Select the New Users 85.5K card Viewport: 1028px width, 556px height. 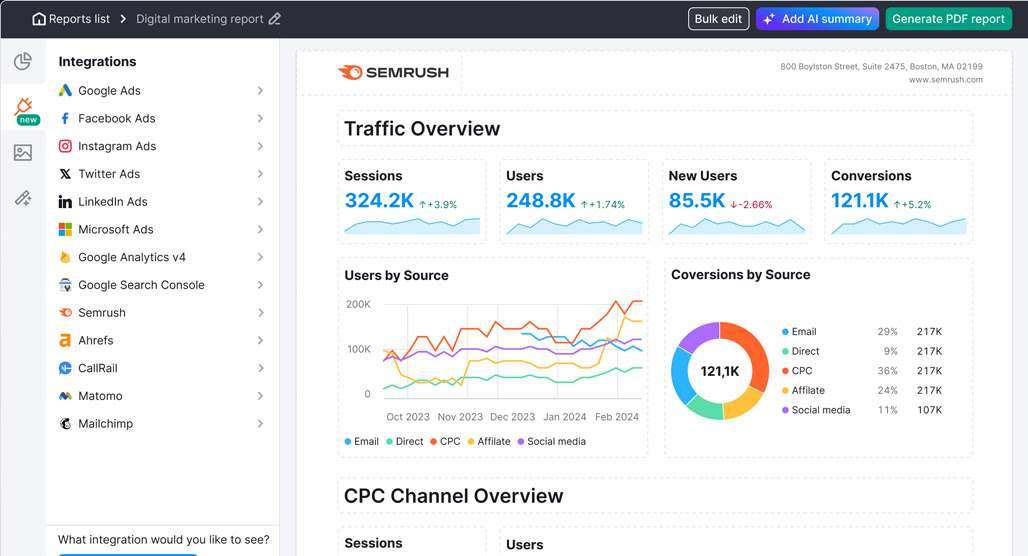(736, 201)
